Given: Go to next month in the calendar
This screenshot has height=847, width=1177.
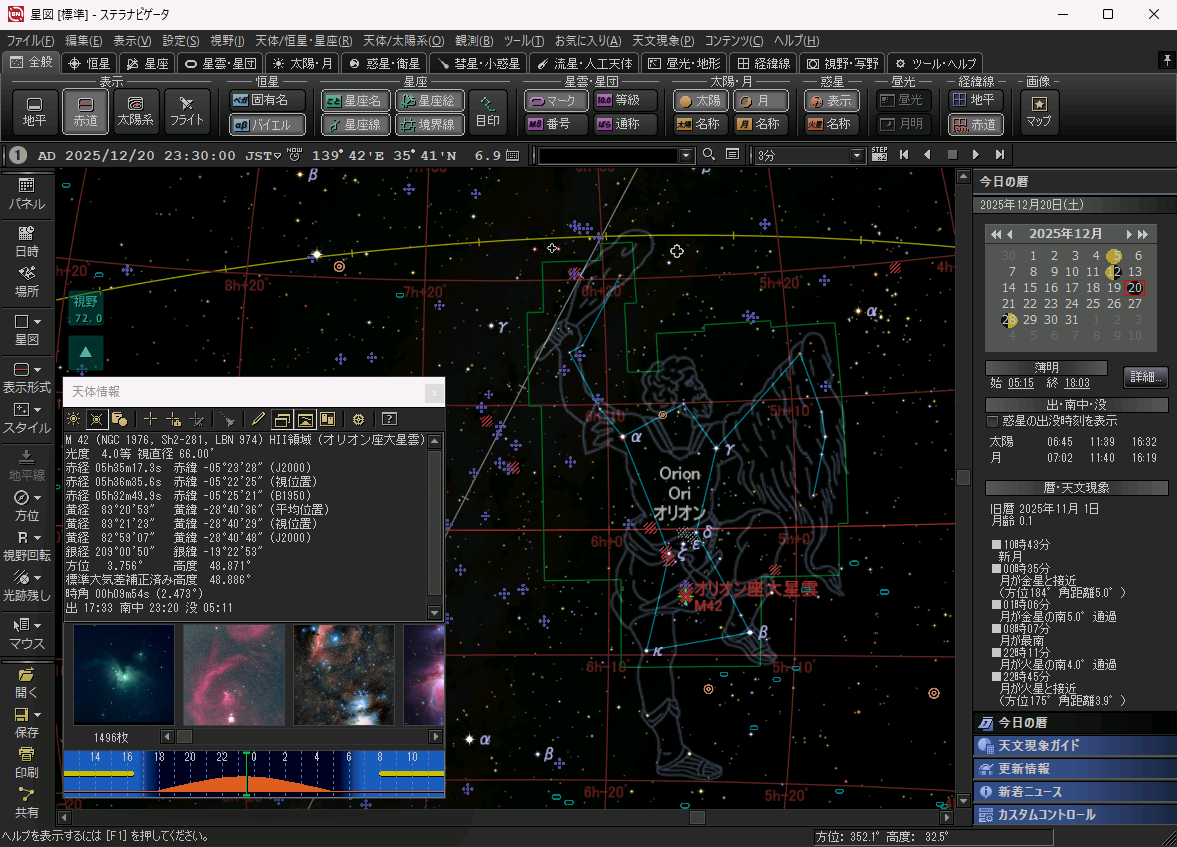Looking at the screenshot, I should (1129, 234).
